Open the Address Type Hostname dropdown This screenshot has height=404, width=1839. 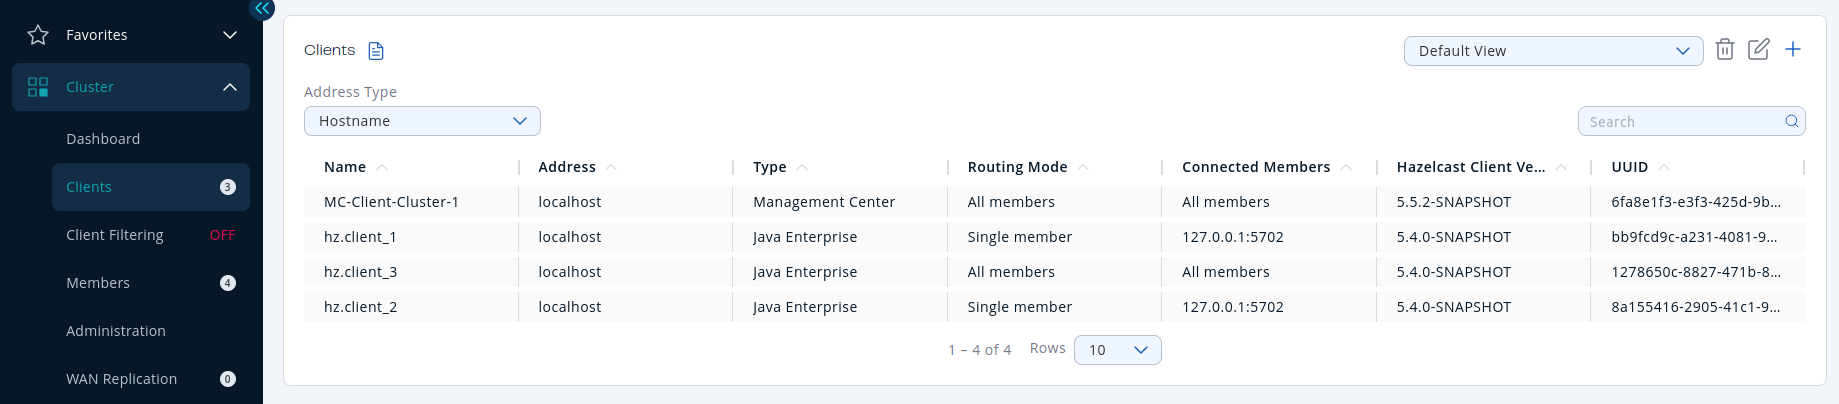422,121
